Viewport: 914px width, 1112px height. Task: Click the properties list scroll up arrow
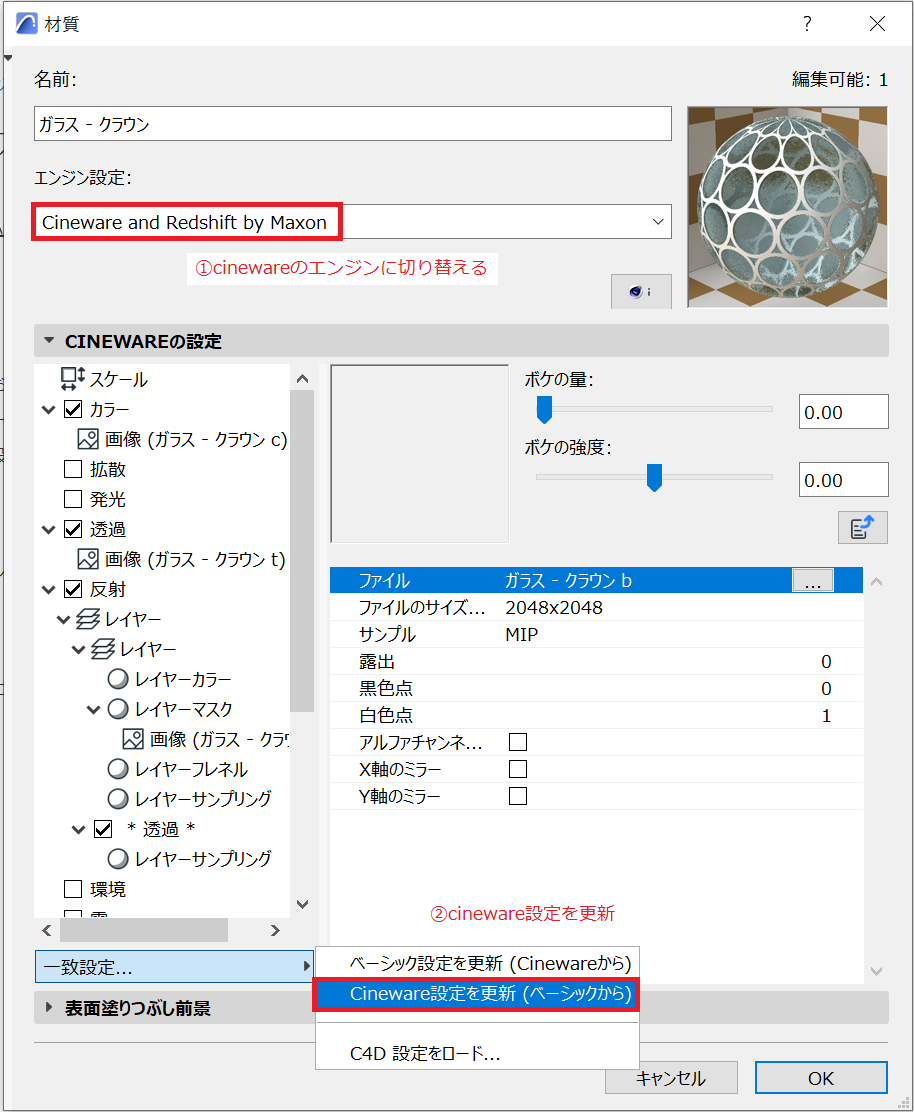coord(876,582)
